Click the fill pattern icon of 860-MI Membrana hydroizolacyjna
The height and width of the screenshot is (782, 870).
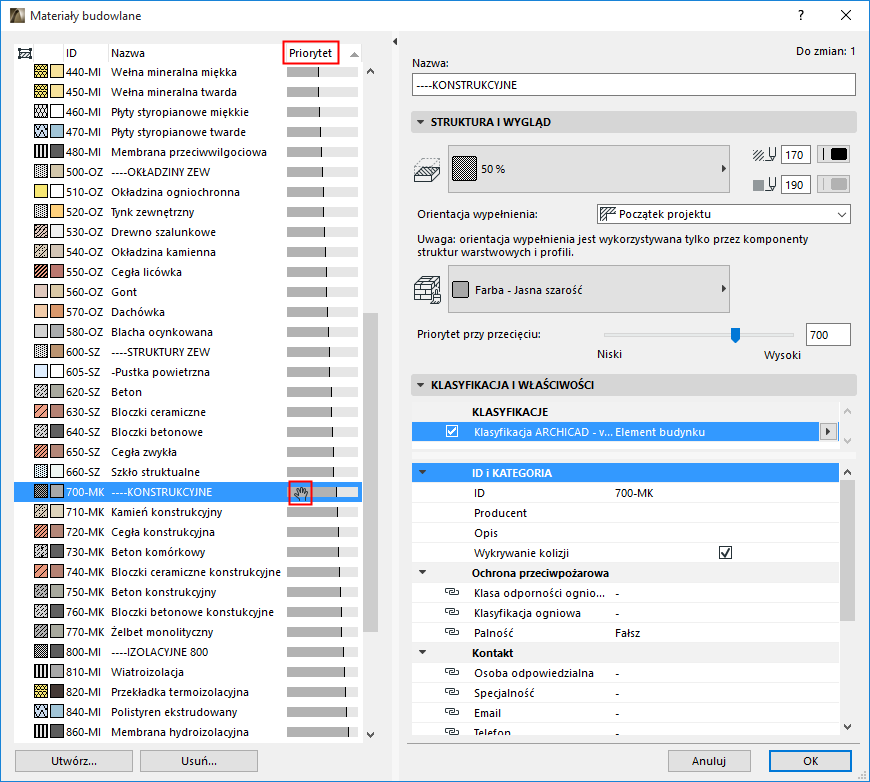[41, 731]
